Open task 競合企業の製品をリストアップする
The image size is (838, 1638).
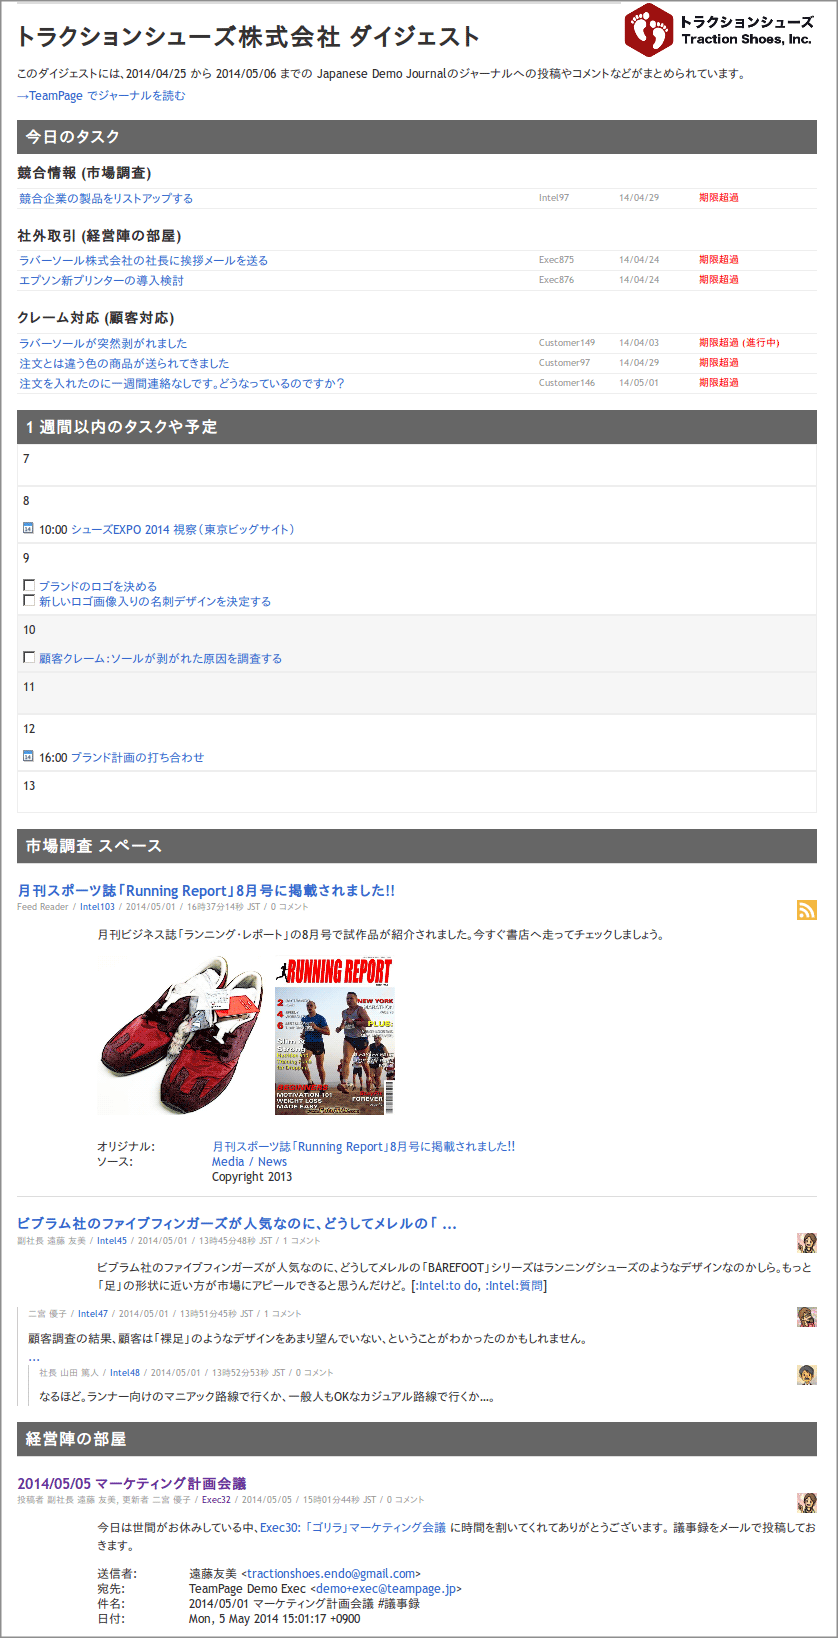(106, 198)
